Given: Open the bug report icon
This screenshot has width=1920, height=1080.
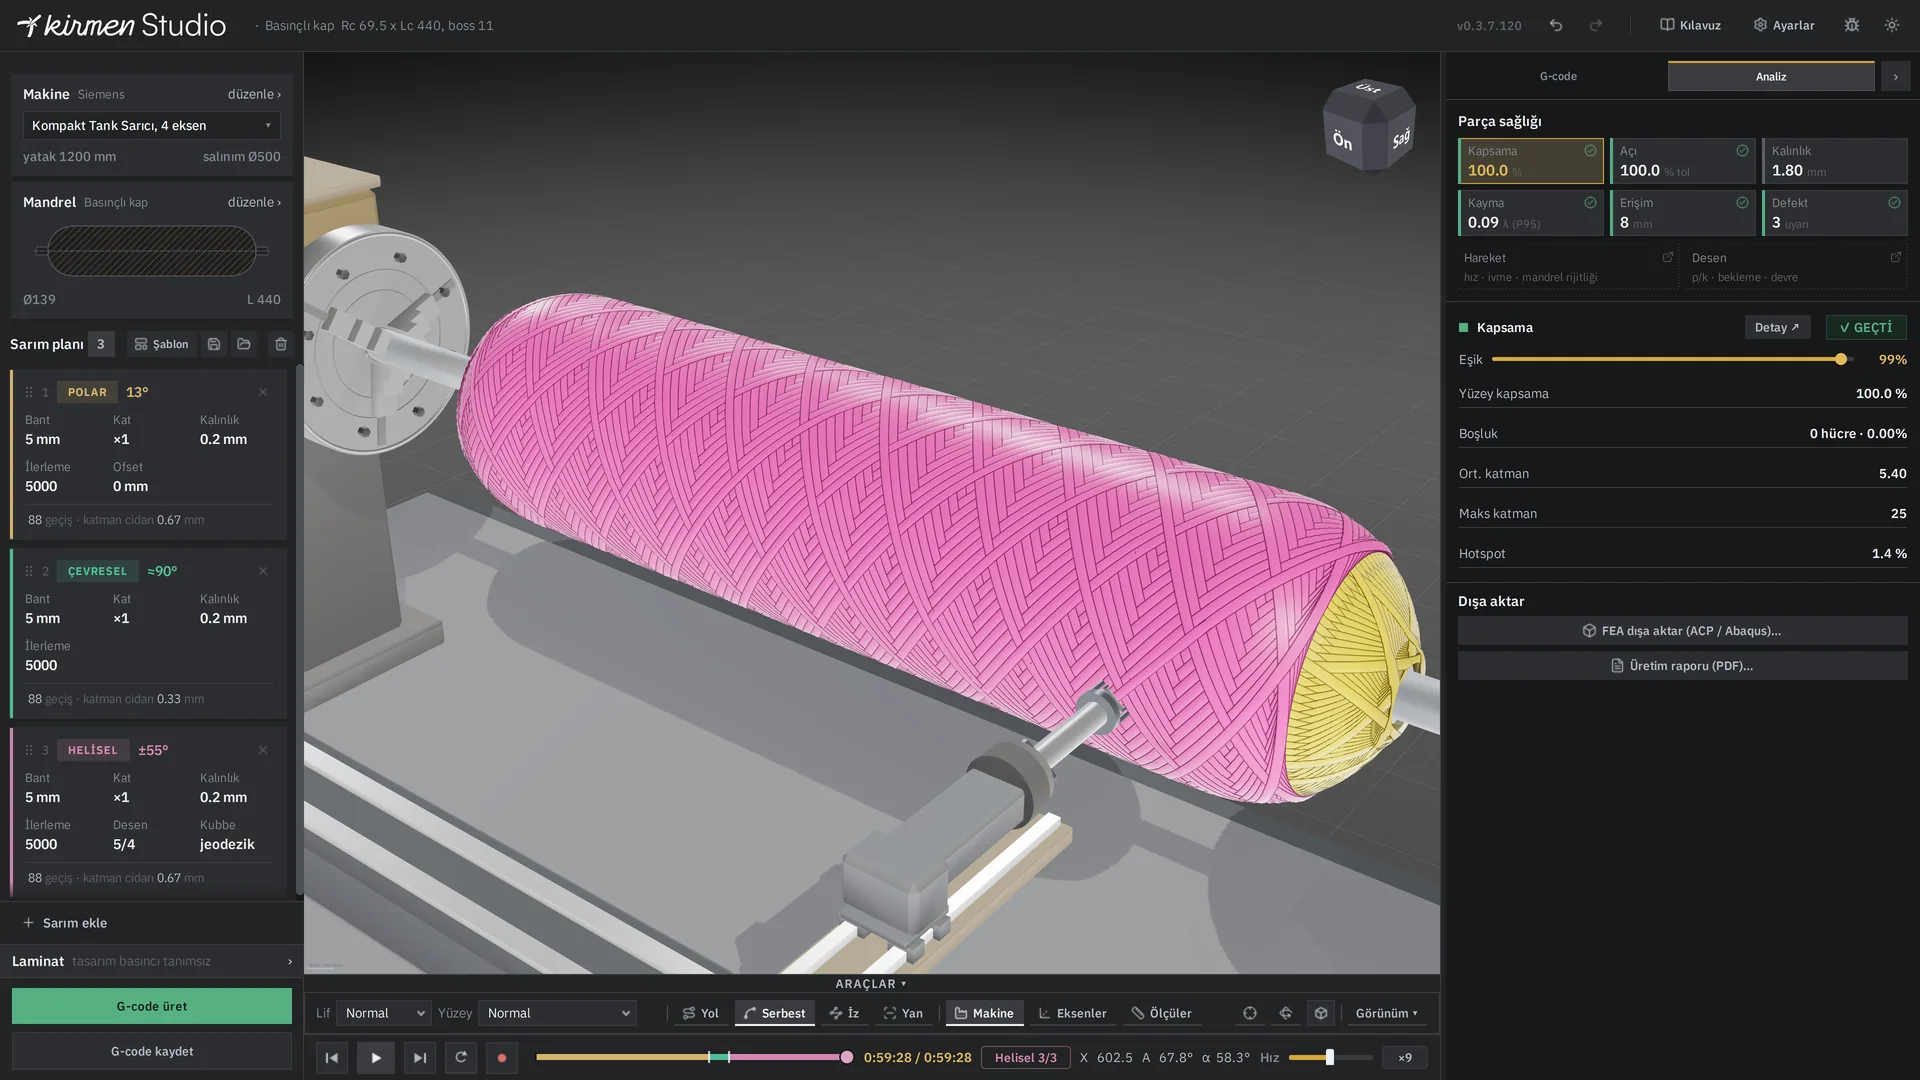Looking at the screenshot, I should pyautogui.click(x=1852, y=25).
